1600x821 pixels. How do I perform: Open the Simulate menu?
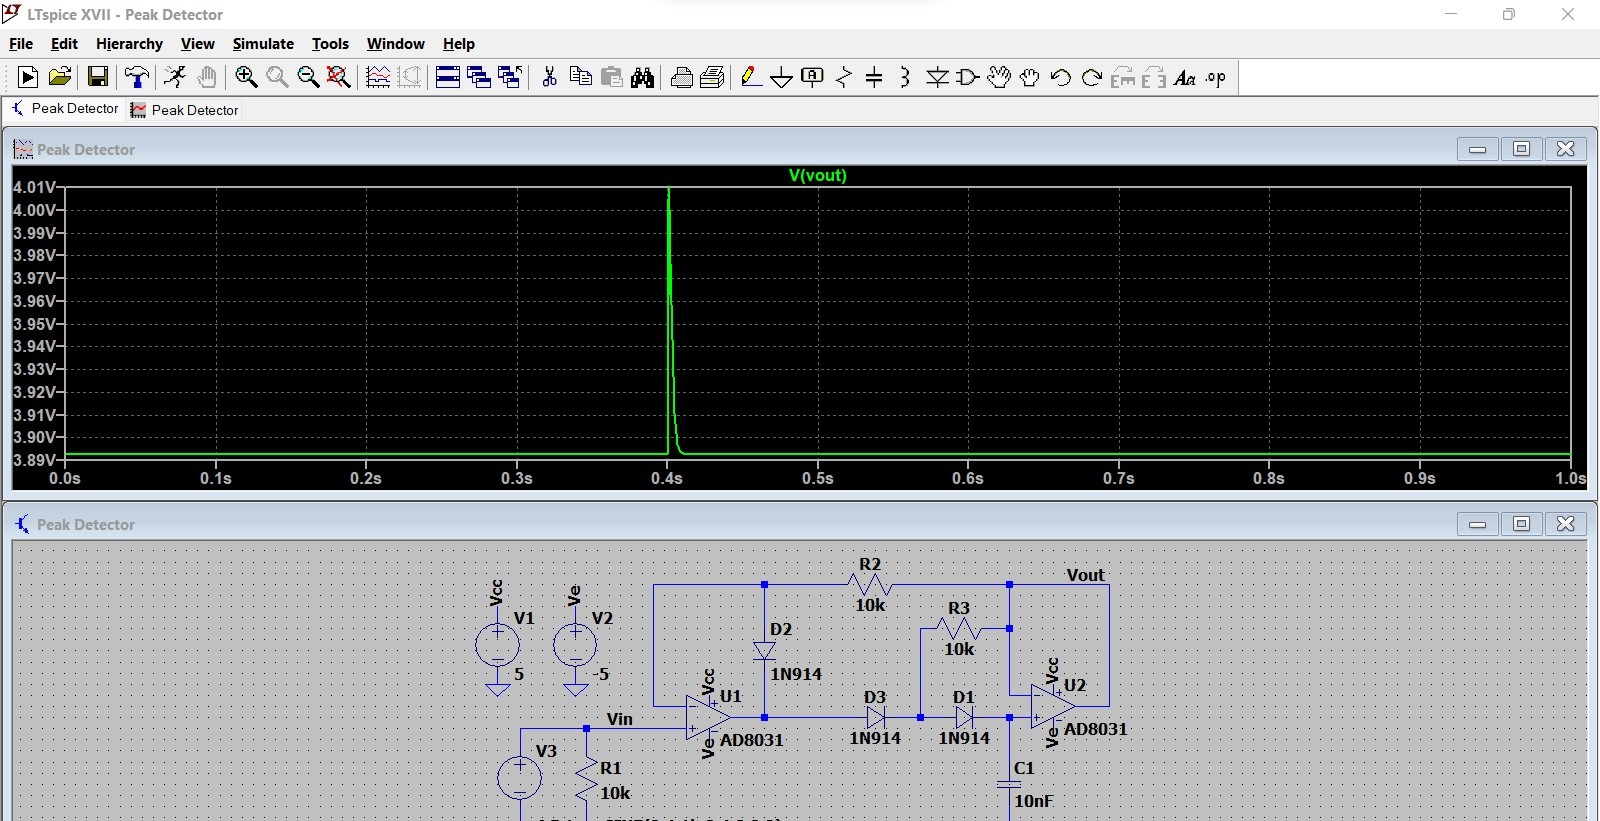tap(263, 44)
